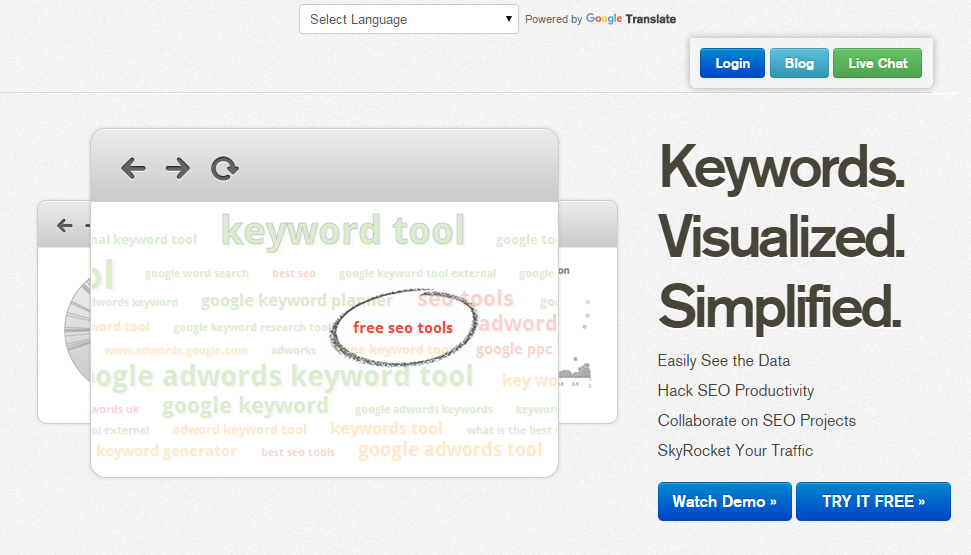This screenshot has height=555, width=971.
Task: Click 'google keyword research tool' keyword
Action: [252, 328]
